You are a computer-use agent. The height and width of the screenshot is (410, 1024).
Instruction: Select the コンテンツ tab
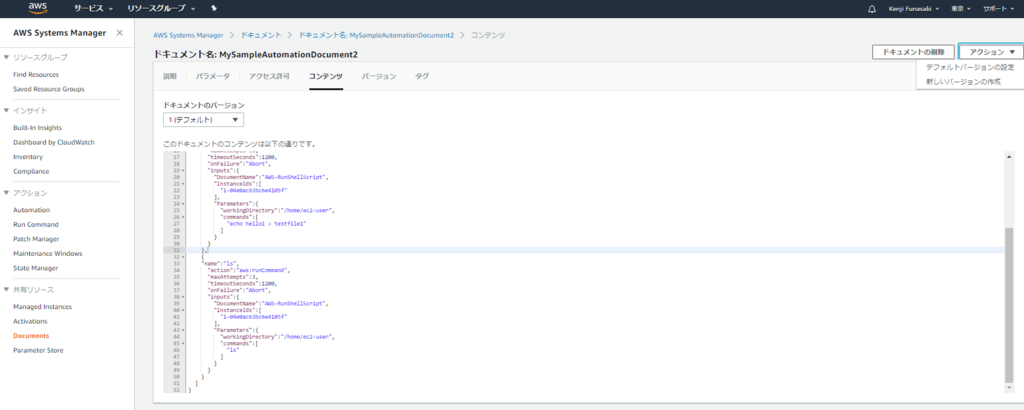(326, 76)
